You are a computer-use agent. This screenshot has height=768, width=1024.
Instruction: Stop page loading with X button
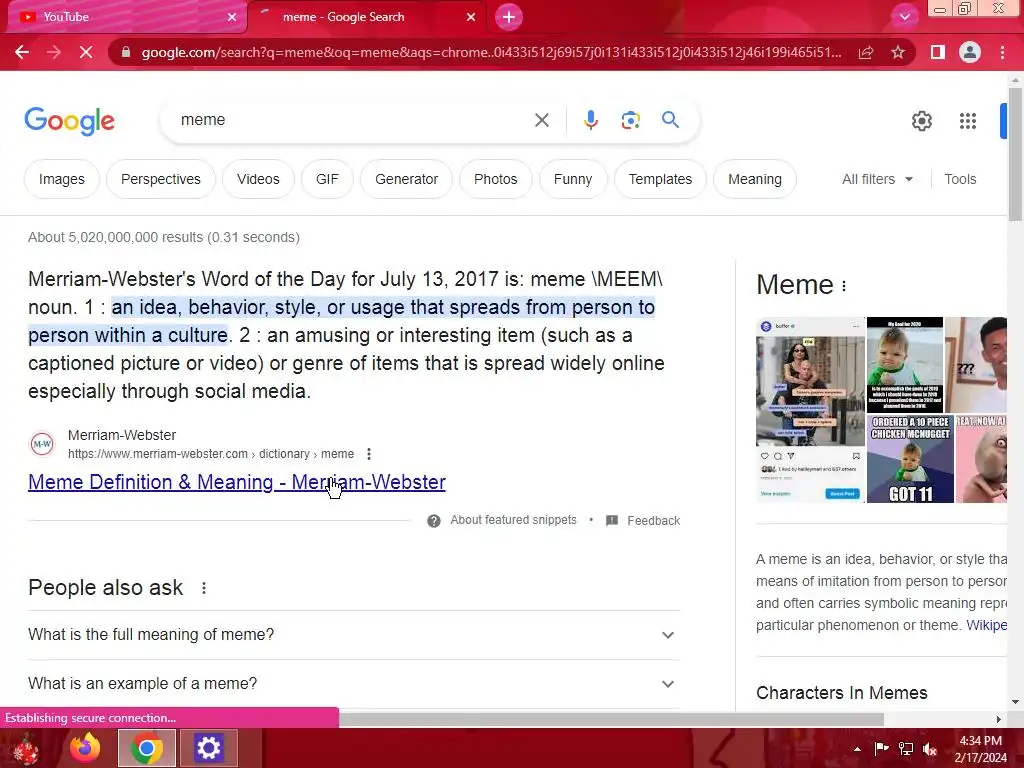(86, 52)
